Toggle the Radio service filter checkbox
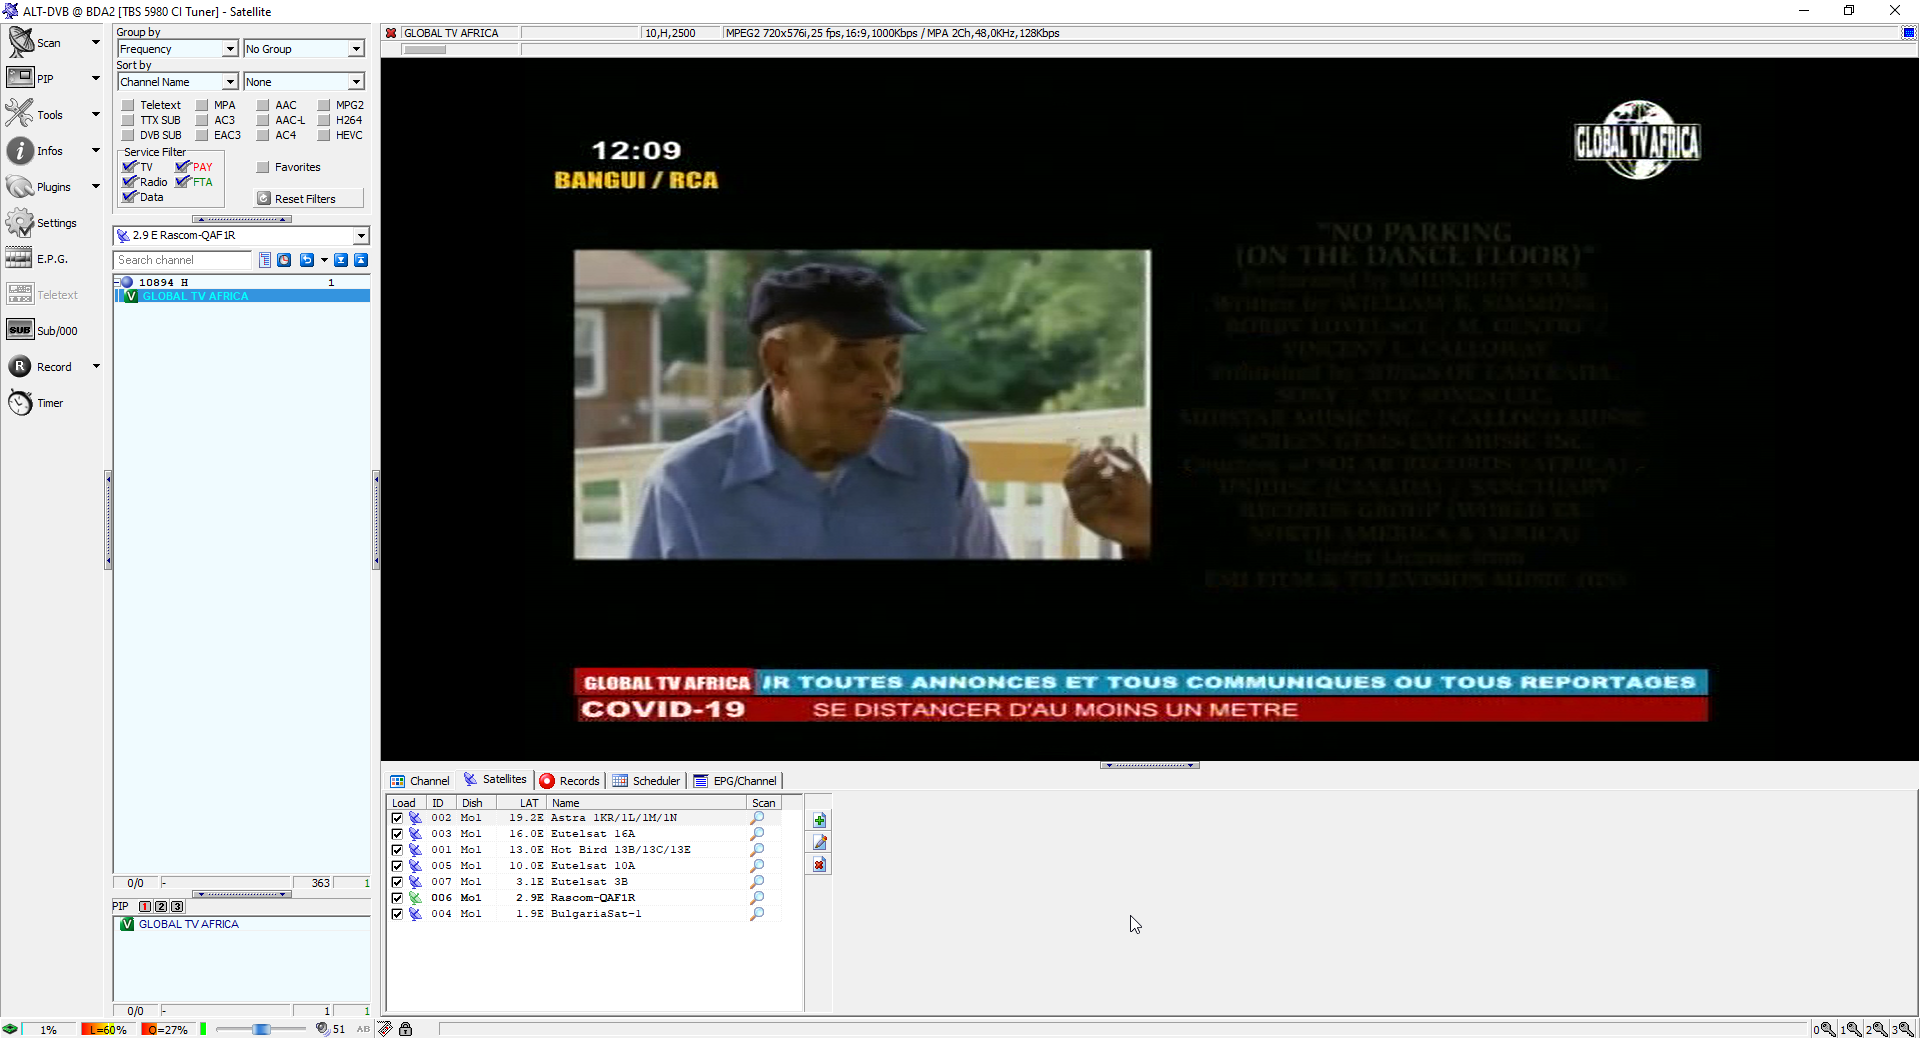Viewport: 1920px width, 1038px height. point(129,182)
